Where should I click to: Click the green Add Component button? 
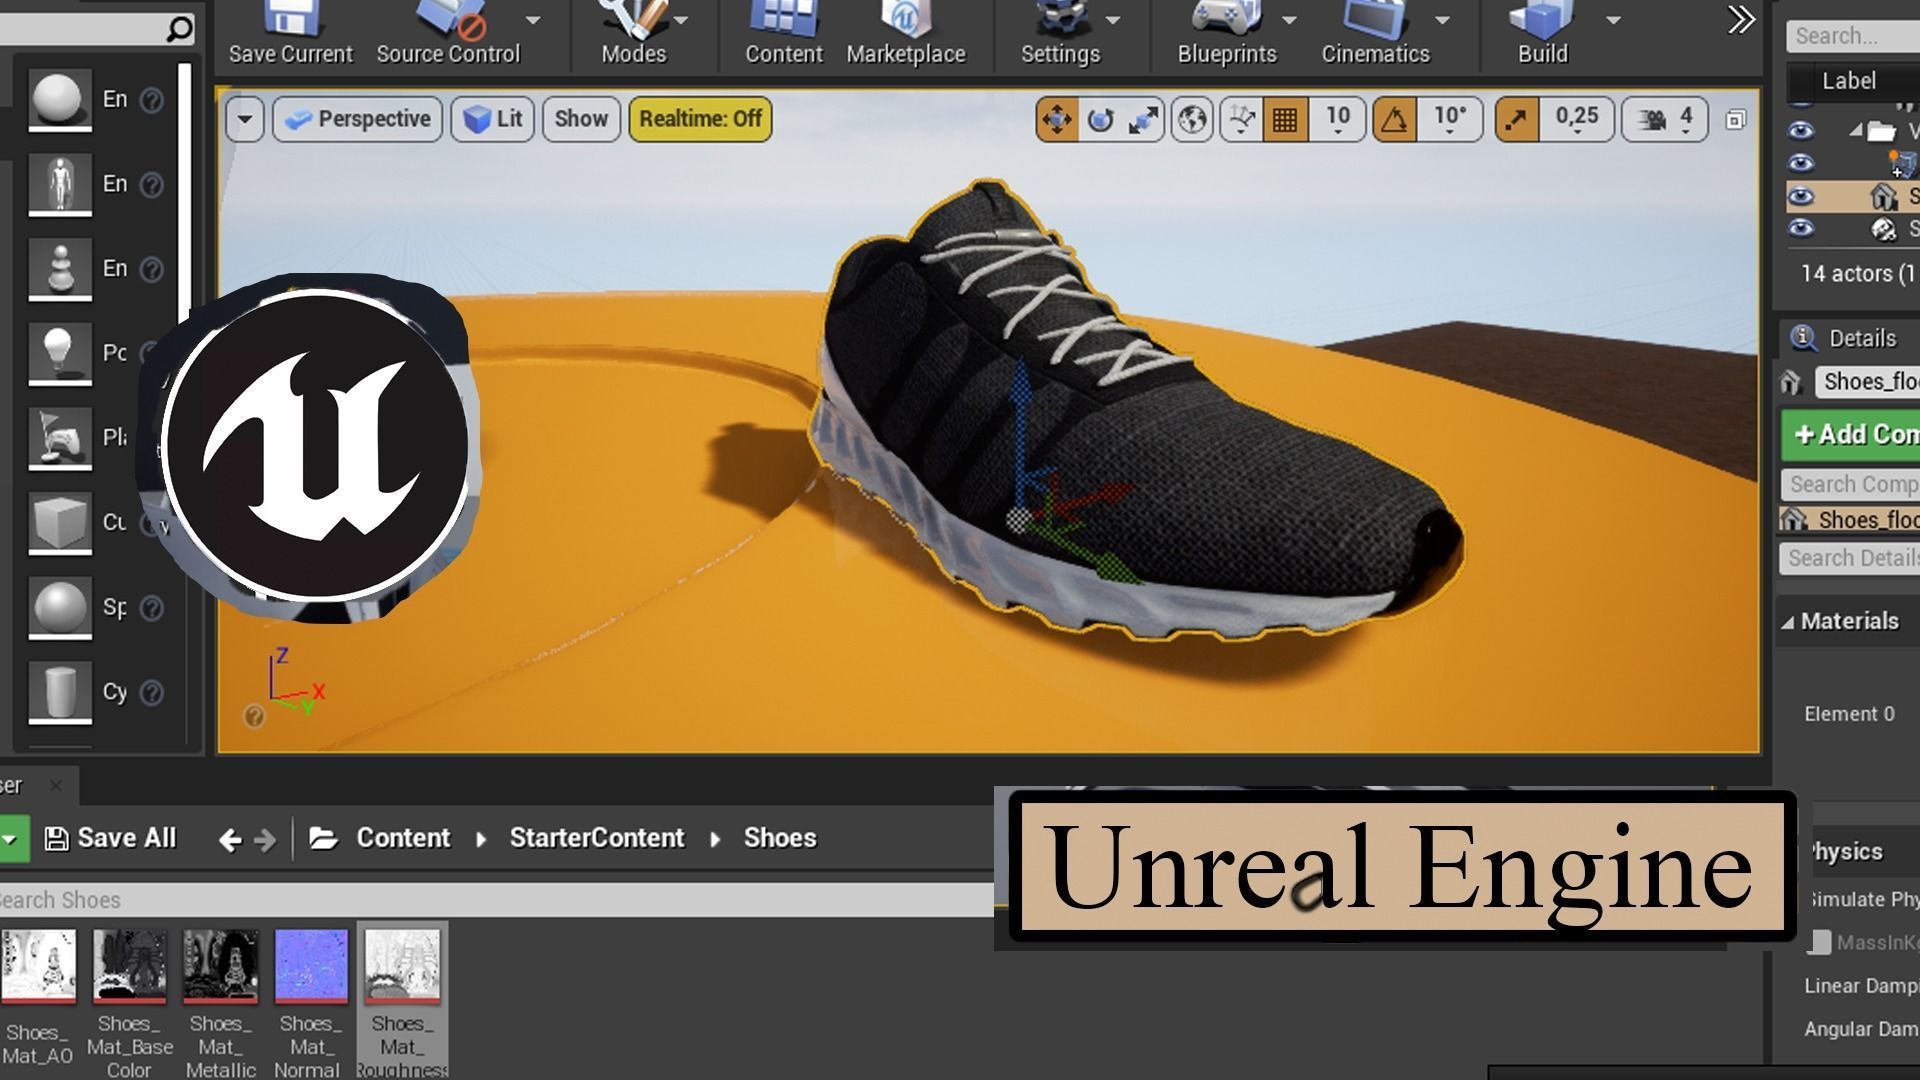1851,434
